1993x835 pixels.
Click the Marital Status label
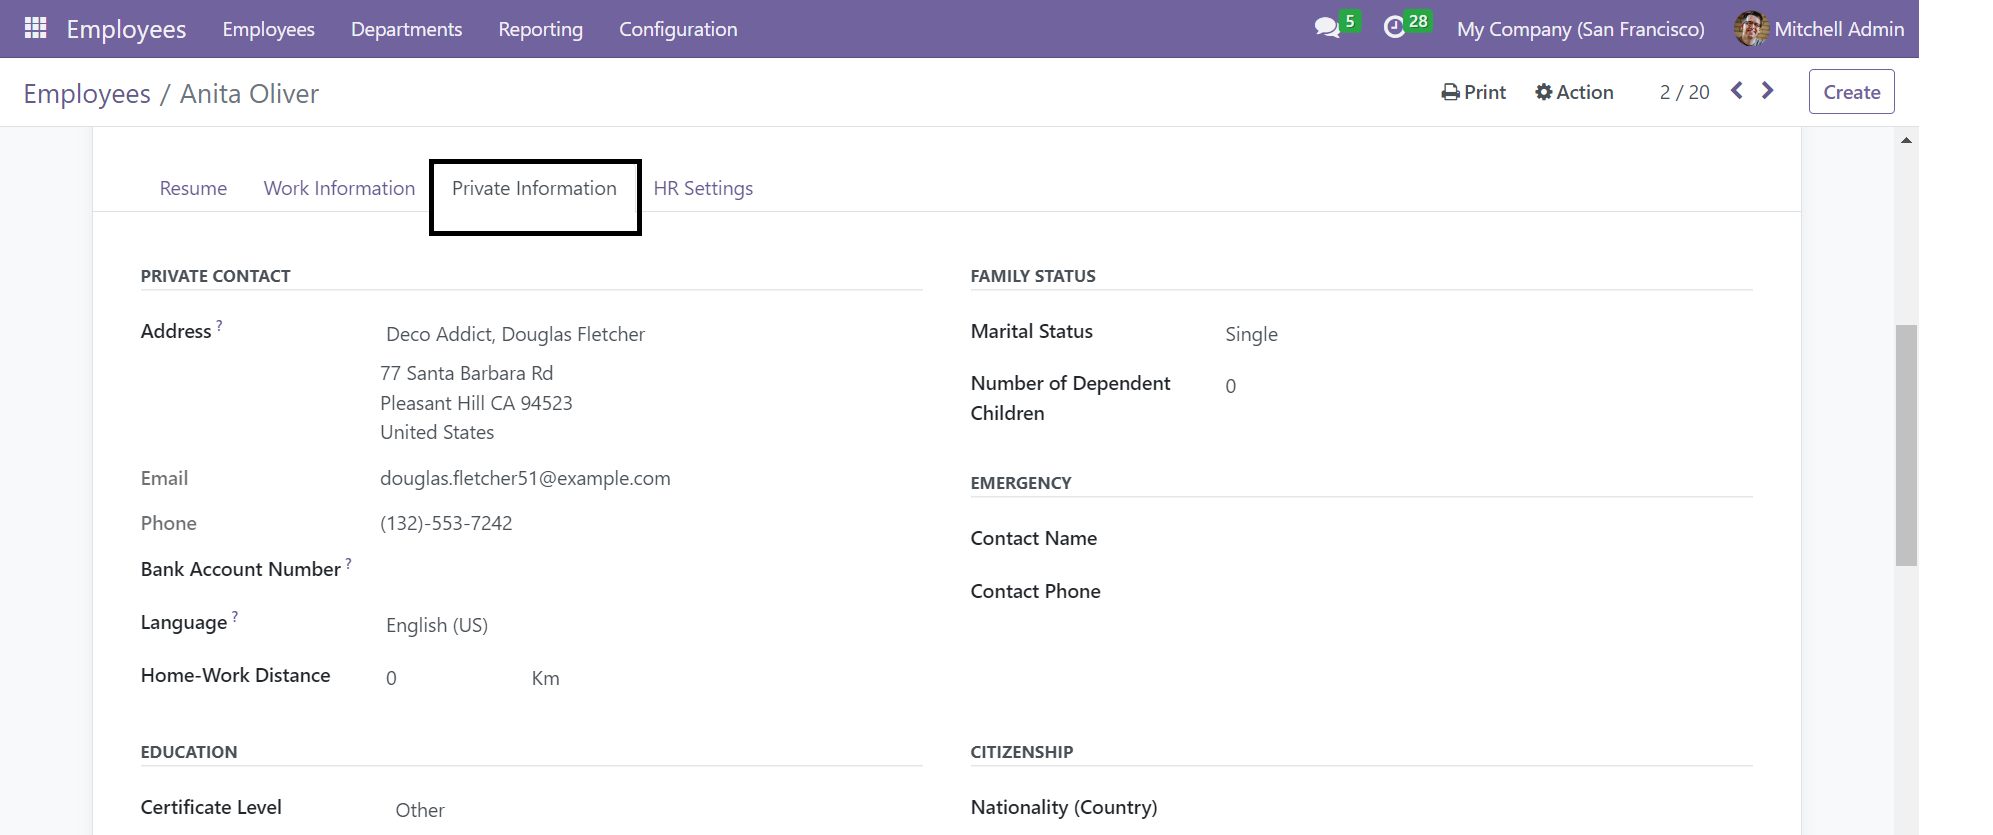1031,331
